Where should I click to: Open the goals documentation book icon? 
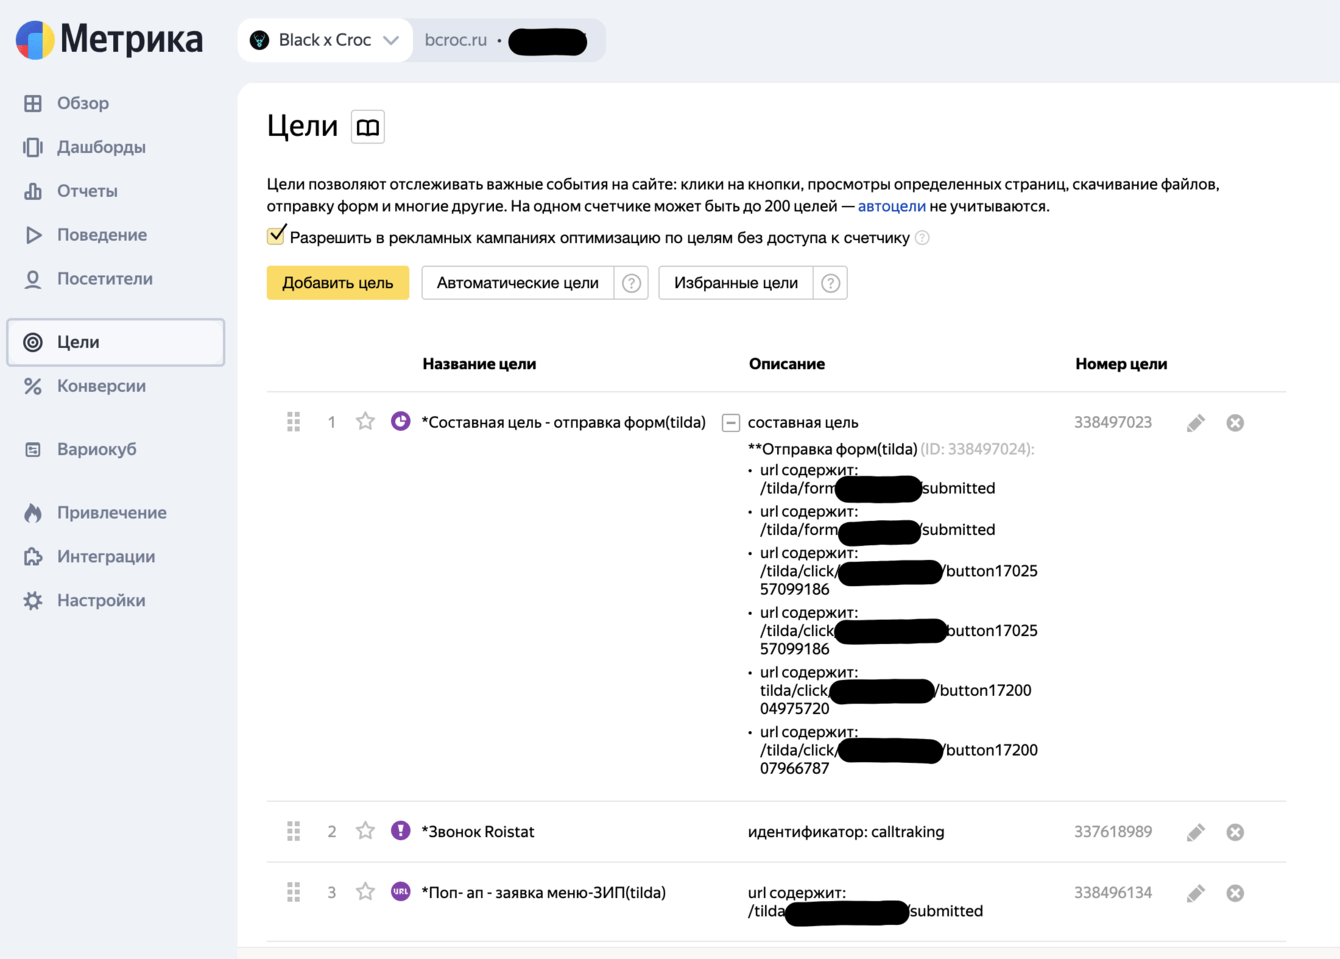coord(368,127)
